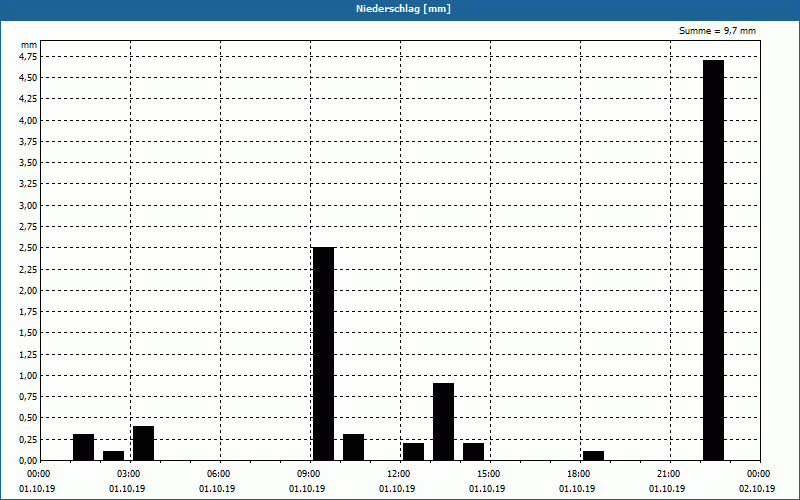The image size is (800, 500).
Task: Select the y-axis label "4,50"
Action: pyautogui.click(x=28, y=78)
